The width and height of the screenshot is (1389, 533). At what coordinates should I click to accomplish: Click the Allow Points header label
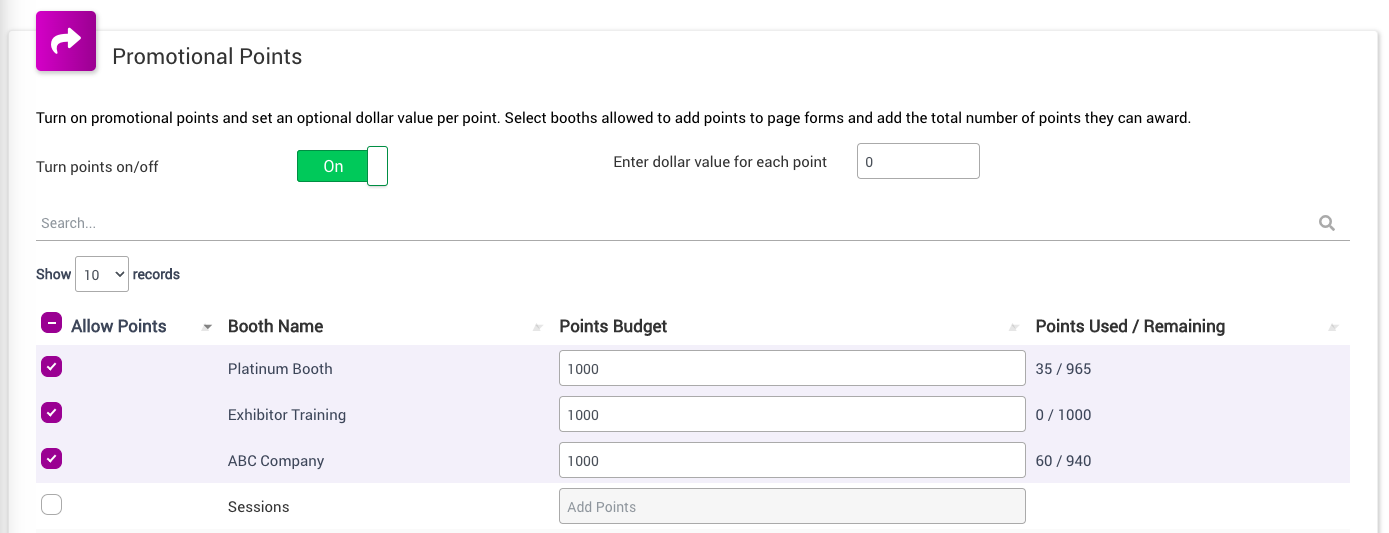point(119,326)
